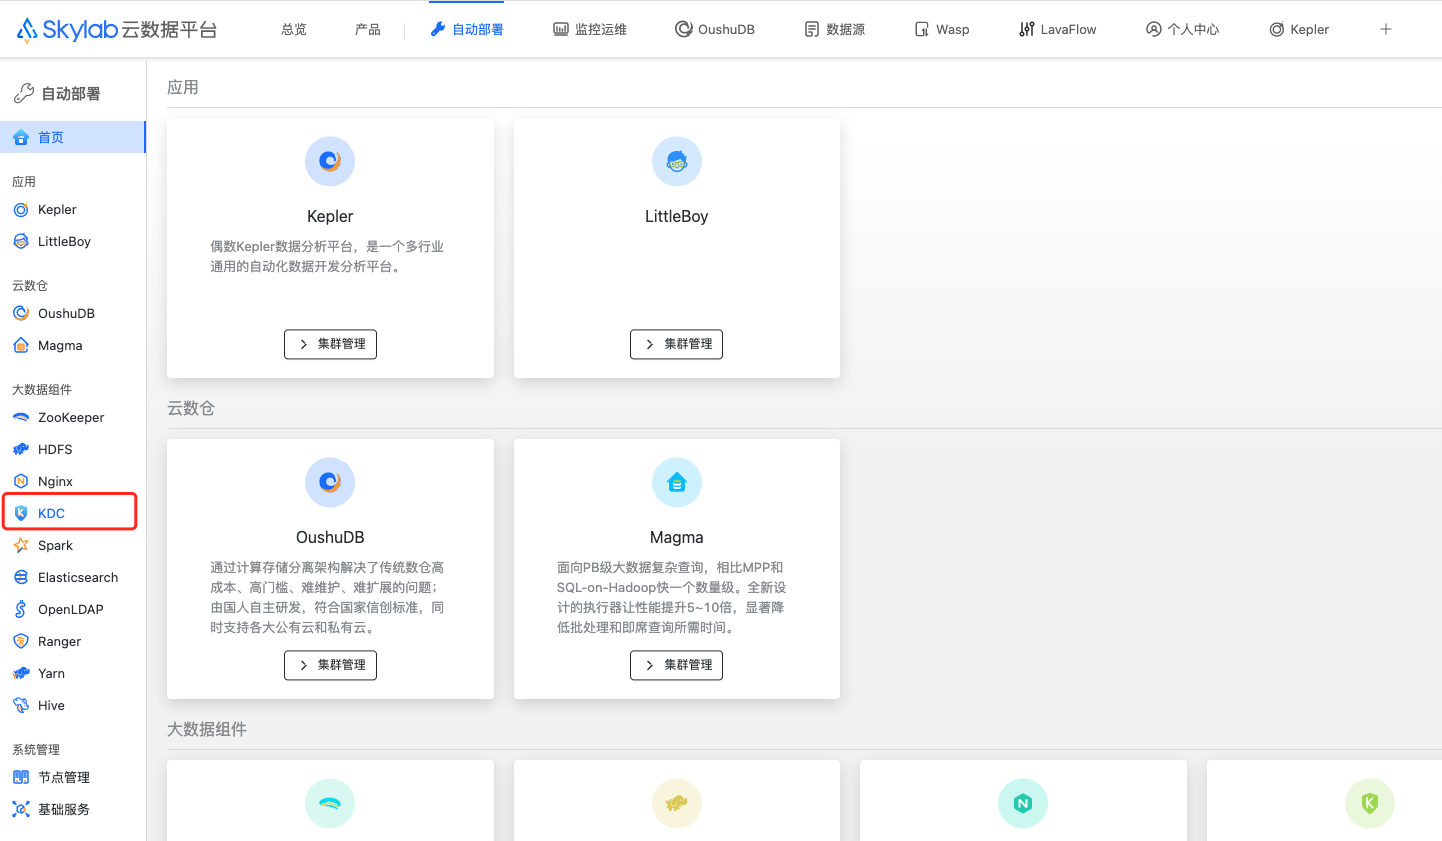Open 集群管理 on the OushuDB card
This screenshot has width=1442, height=841.
coord(330,665)
